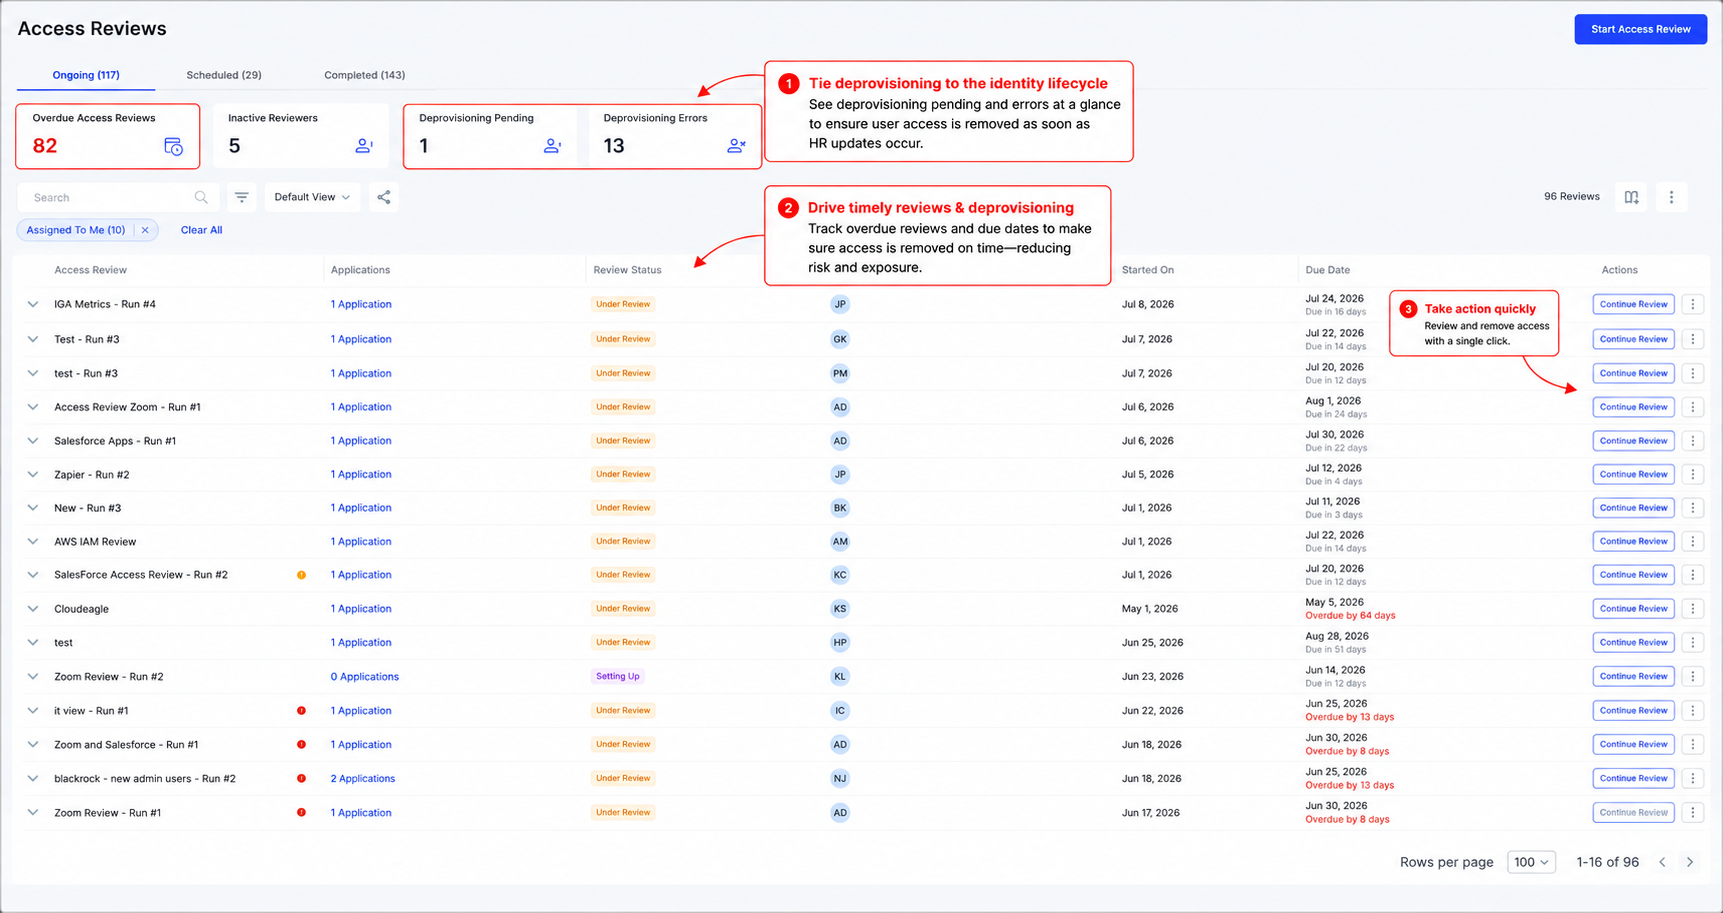Viewport: 1723px width, 913px height.
Task: Click the Overdue Access Reviews calendar icon
Action: click(174, 147)
